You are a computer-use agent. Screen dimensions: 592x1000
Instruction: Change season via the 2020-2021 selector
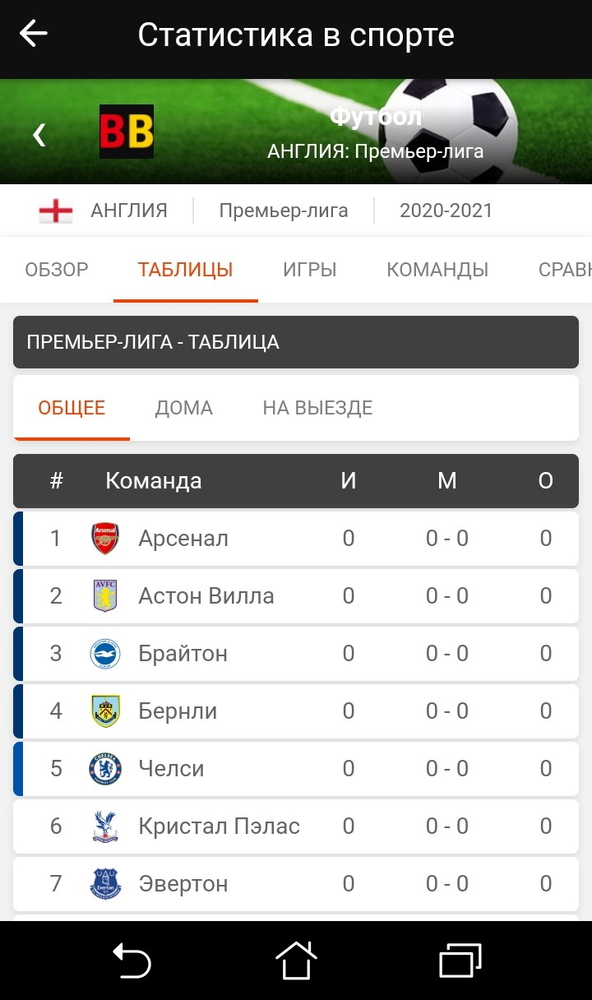click(x=445, y=210)
